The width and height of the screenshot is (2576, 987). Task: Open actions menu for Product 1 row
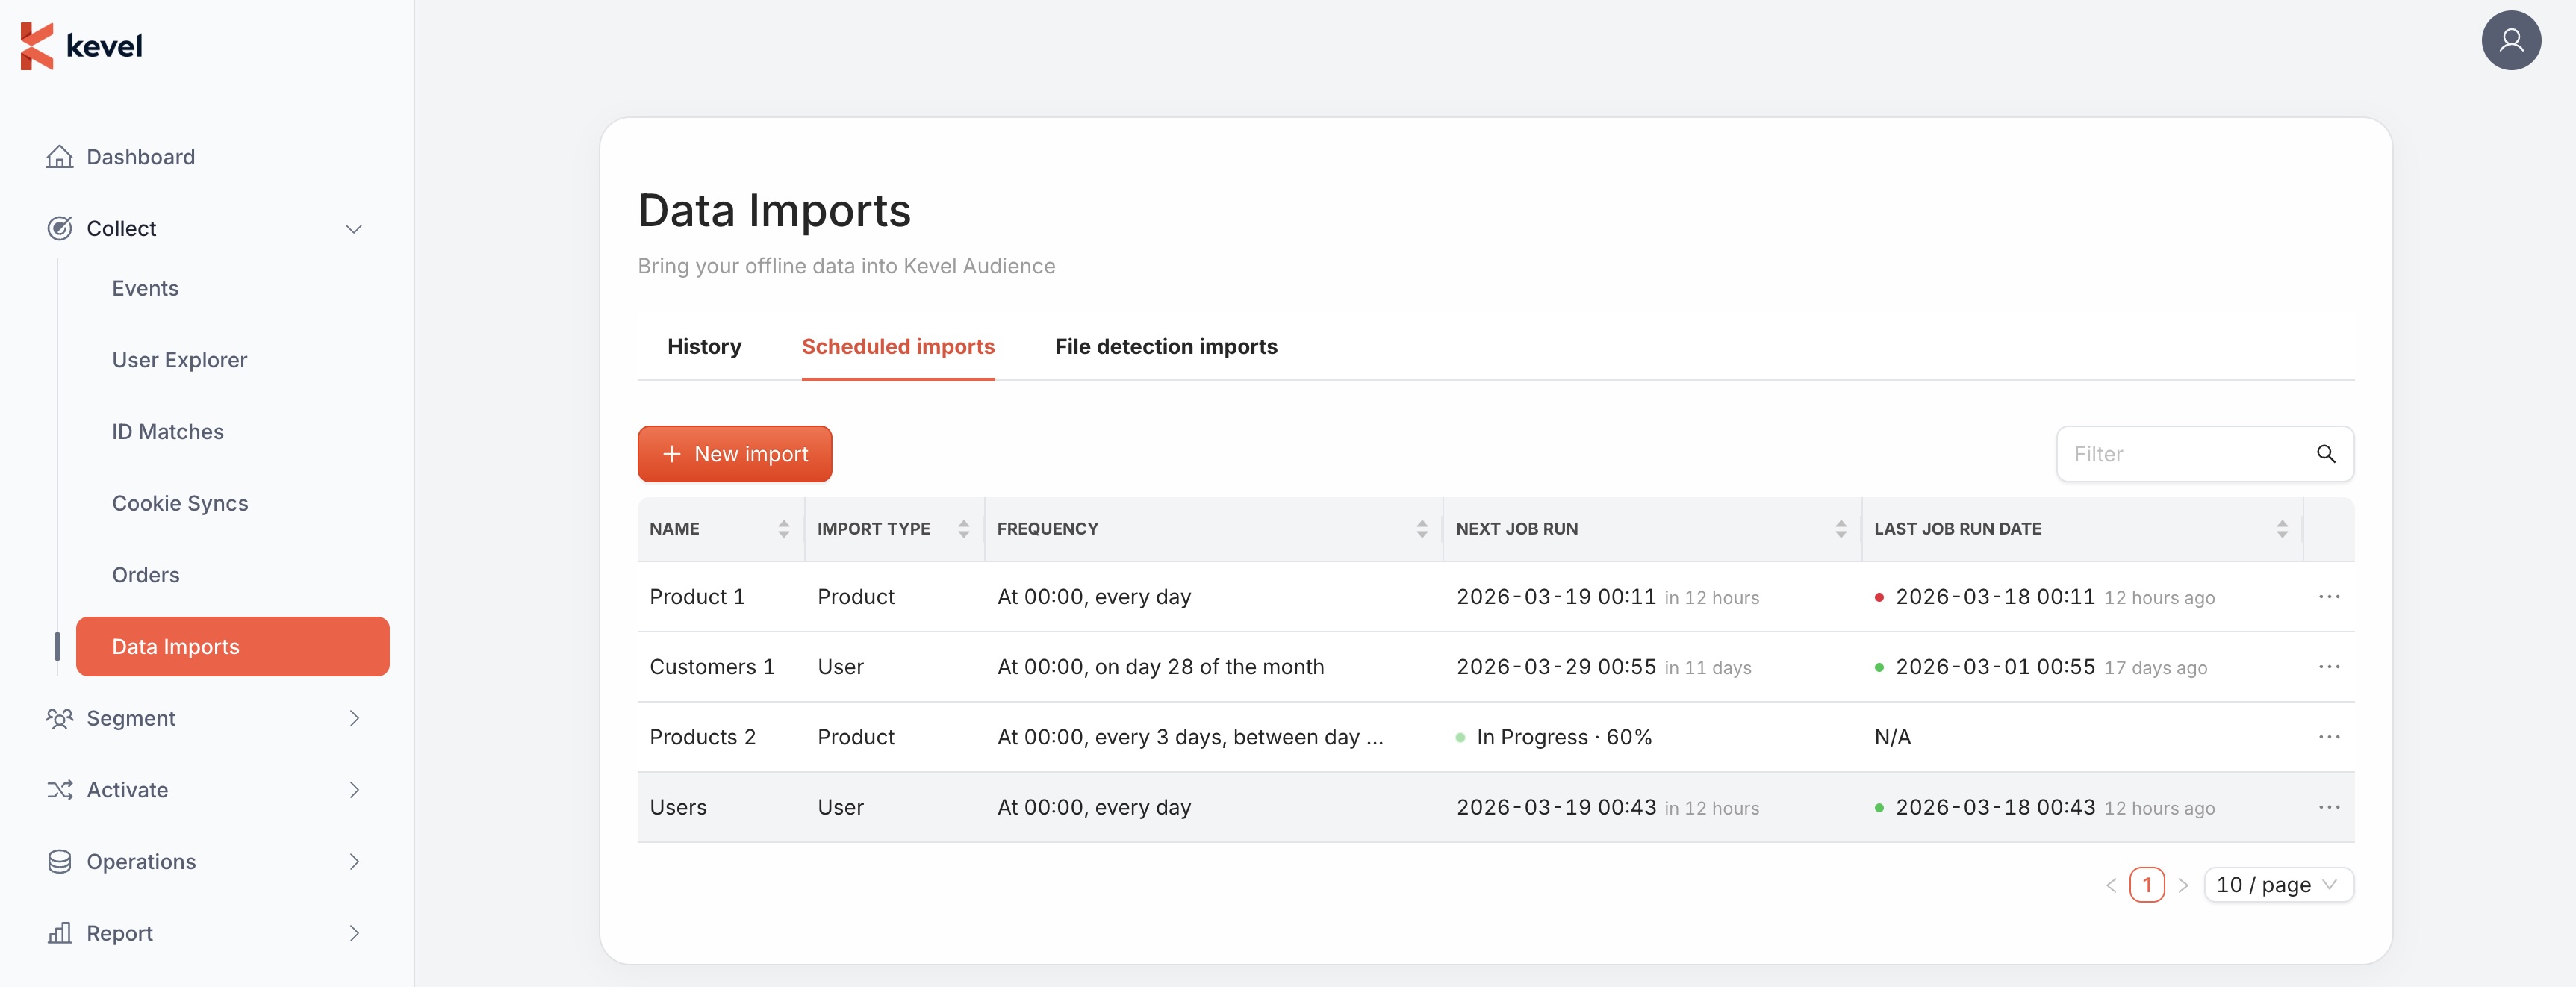[2329, 597]
